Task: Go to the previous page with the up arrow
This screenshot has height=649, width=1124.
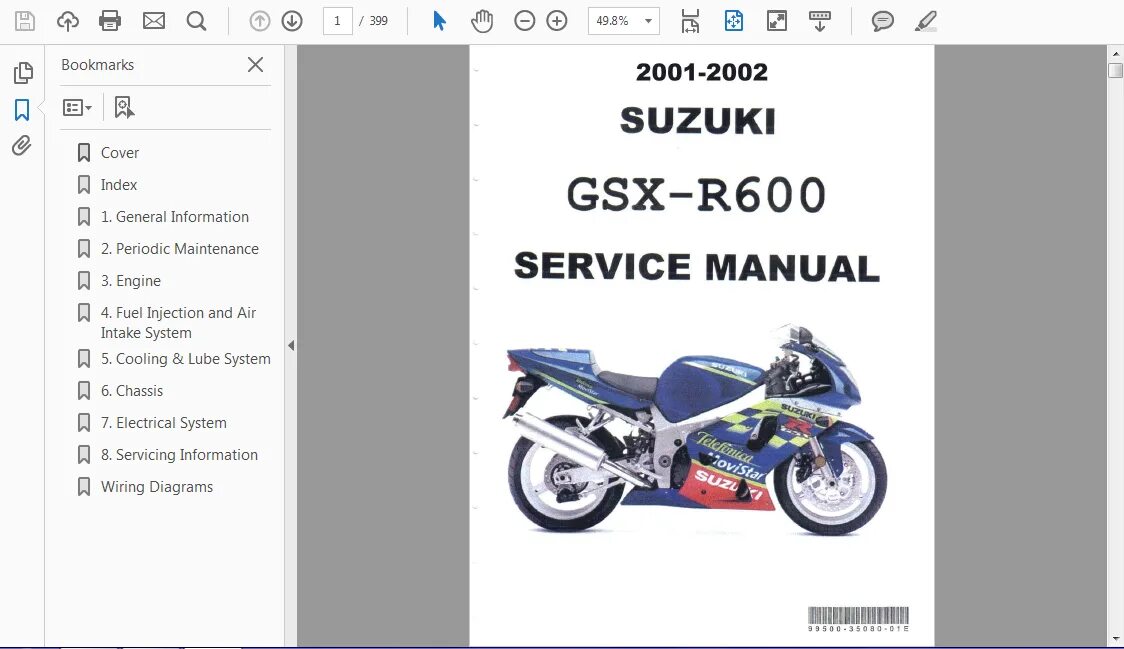Action: pyautogui.click(x=259, y=21)
